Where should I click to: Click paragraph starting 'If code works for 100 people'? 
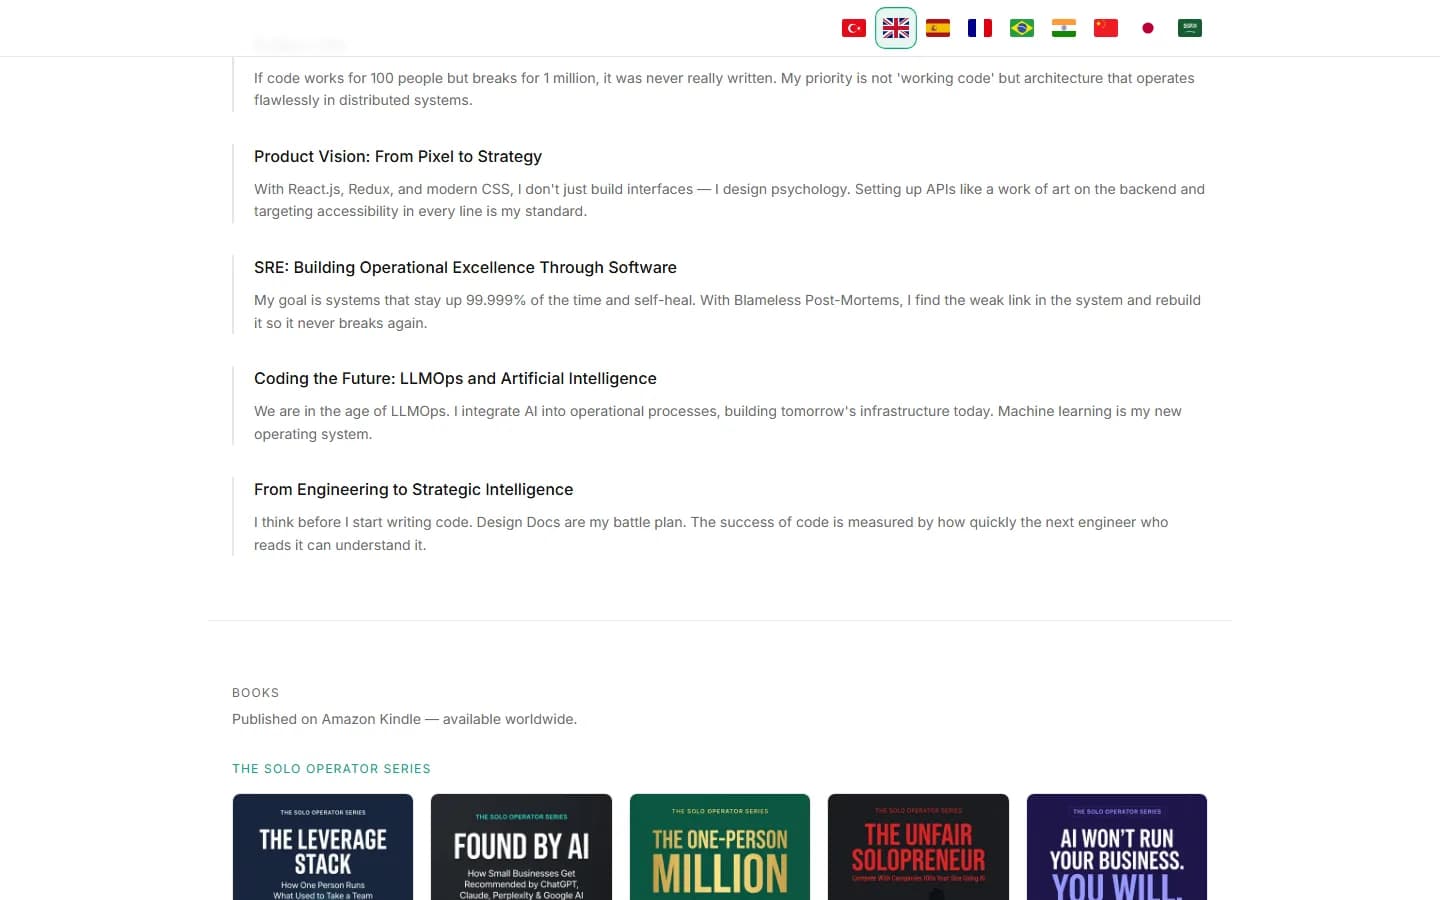pos(724,89)
